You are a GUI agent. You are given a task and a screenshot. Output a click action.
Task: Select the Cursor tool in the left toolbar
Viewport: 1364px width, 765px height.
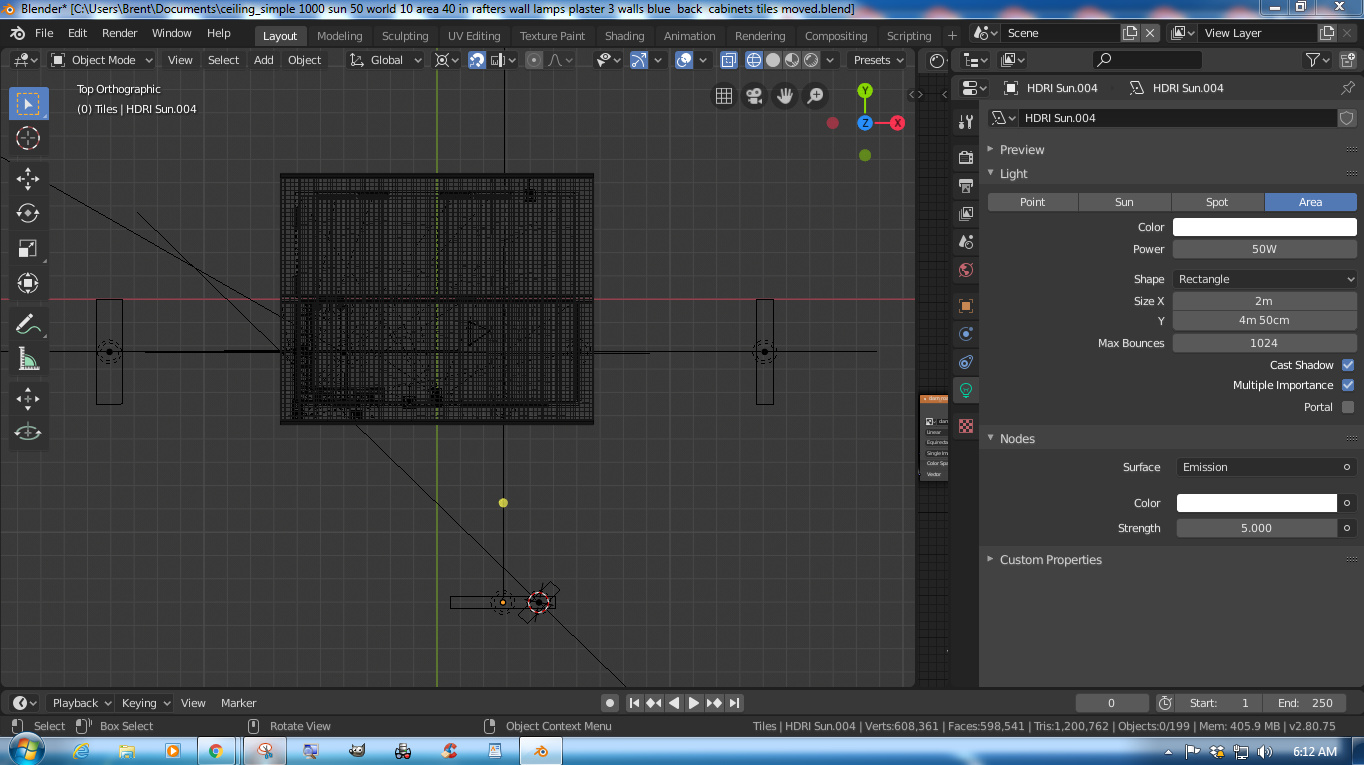click(28, 138)
